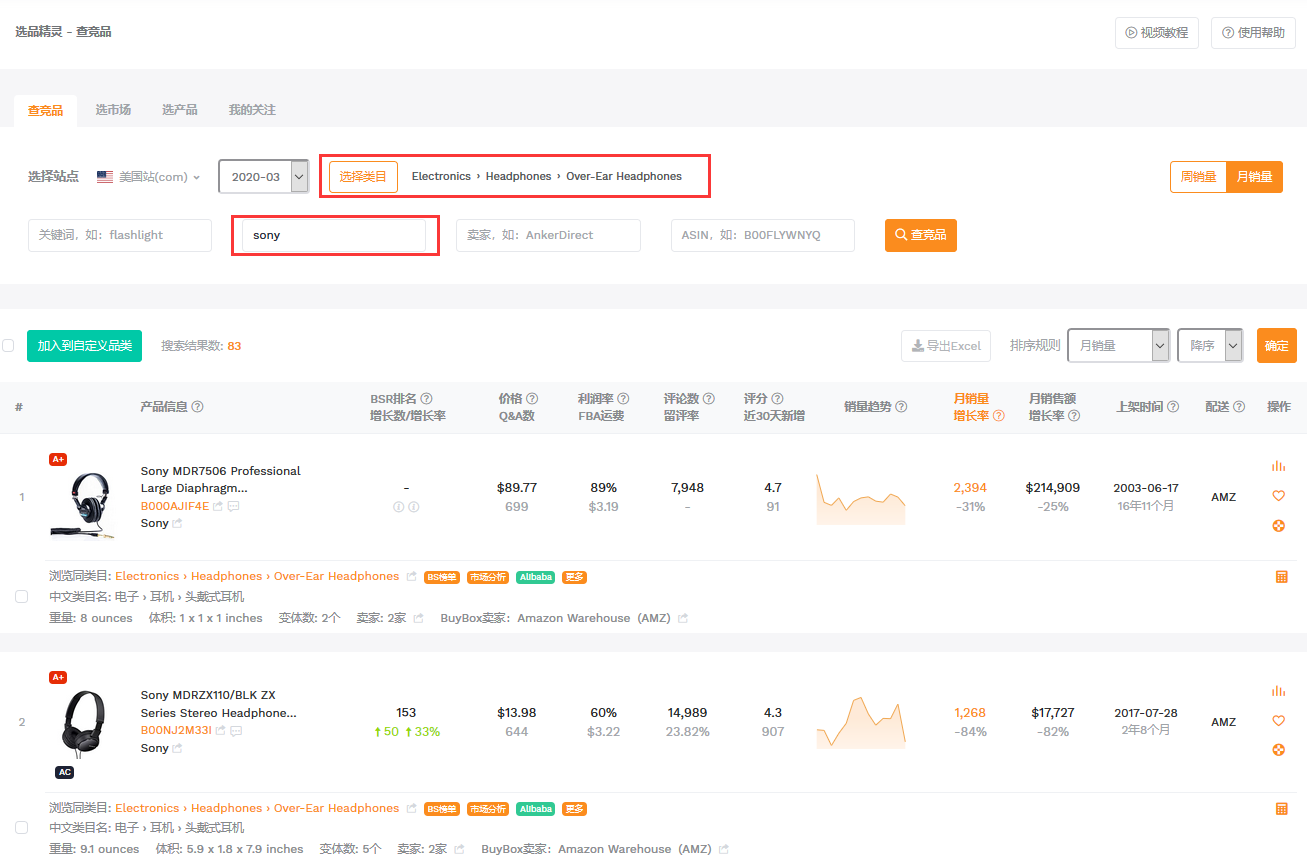Screen dimensions: 1307x864
Task: Open external link icon next to ASIN B000AJIF4E
Action: tap(218, 506)
